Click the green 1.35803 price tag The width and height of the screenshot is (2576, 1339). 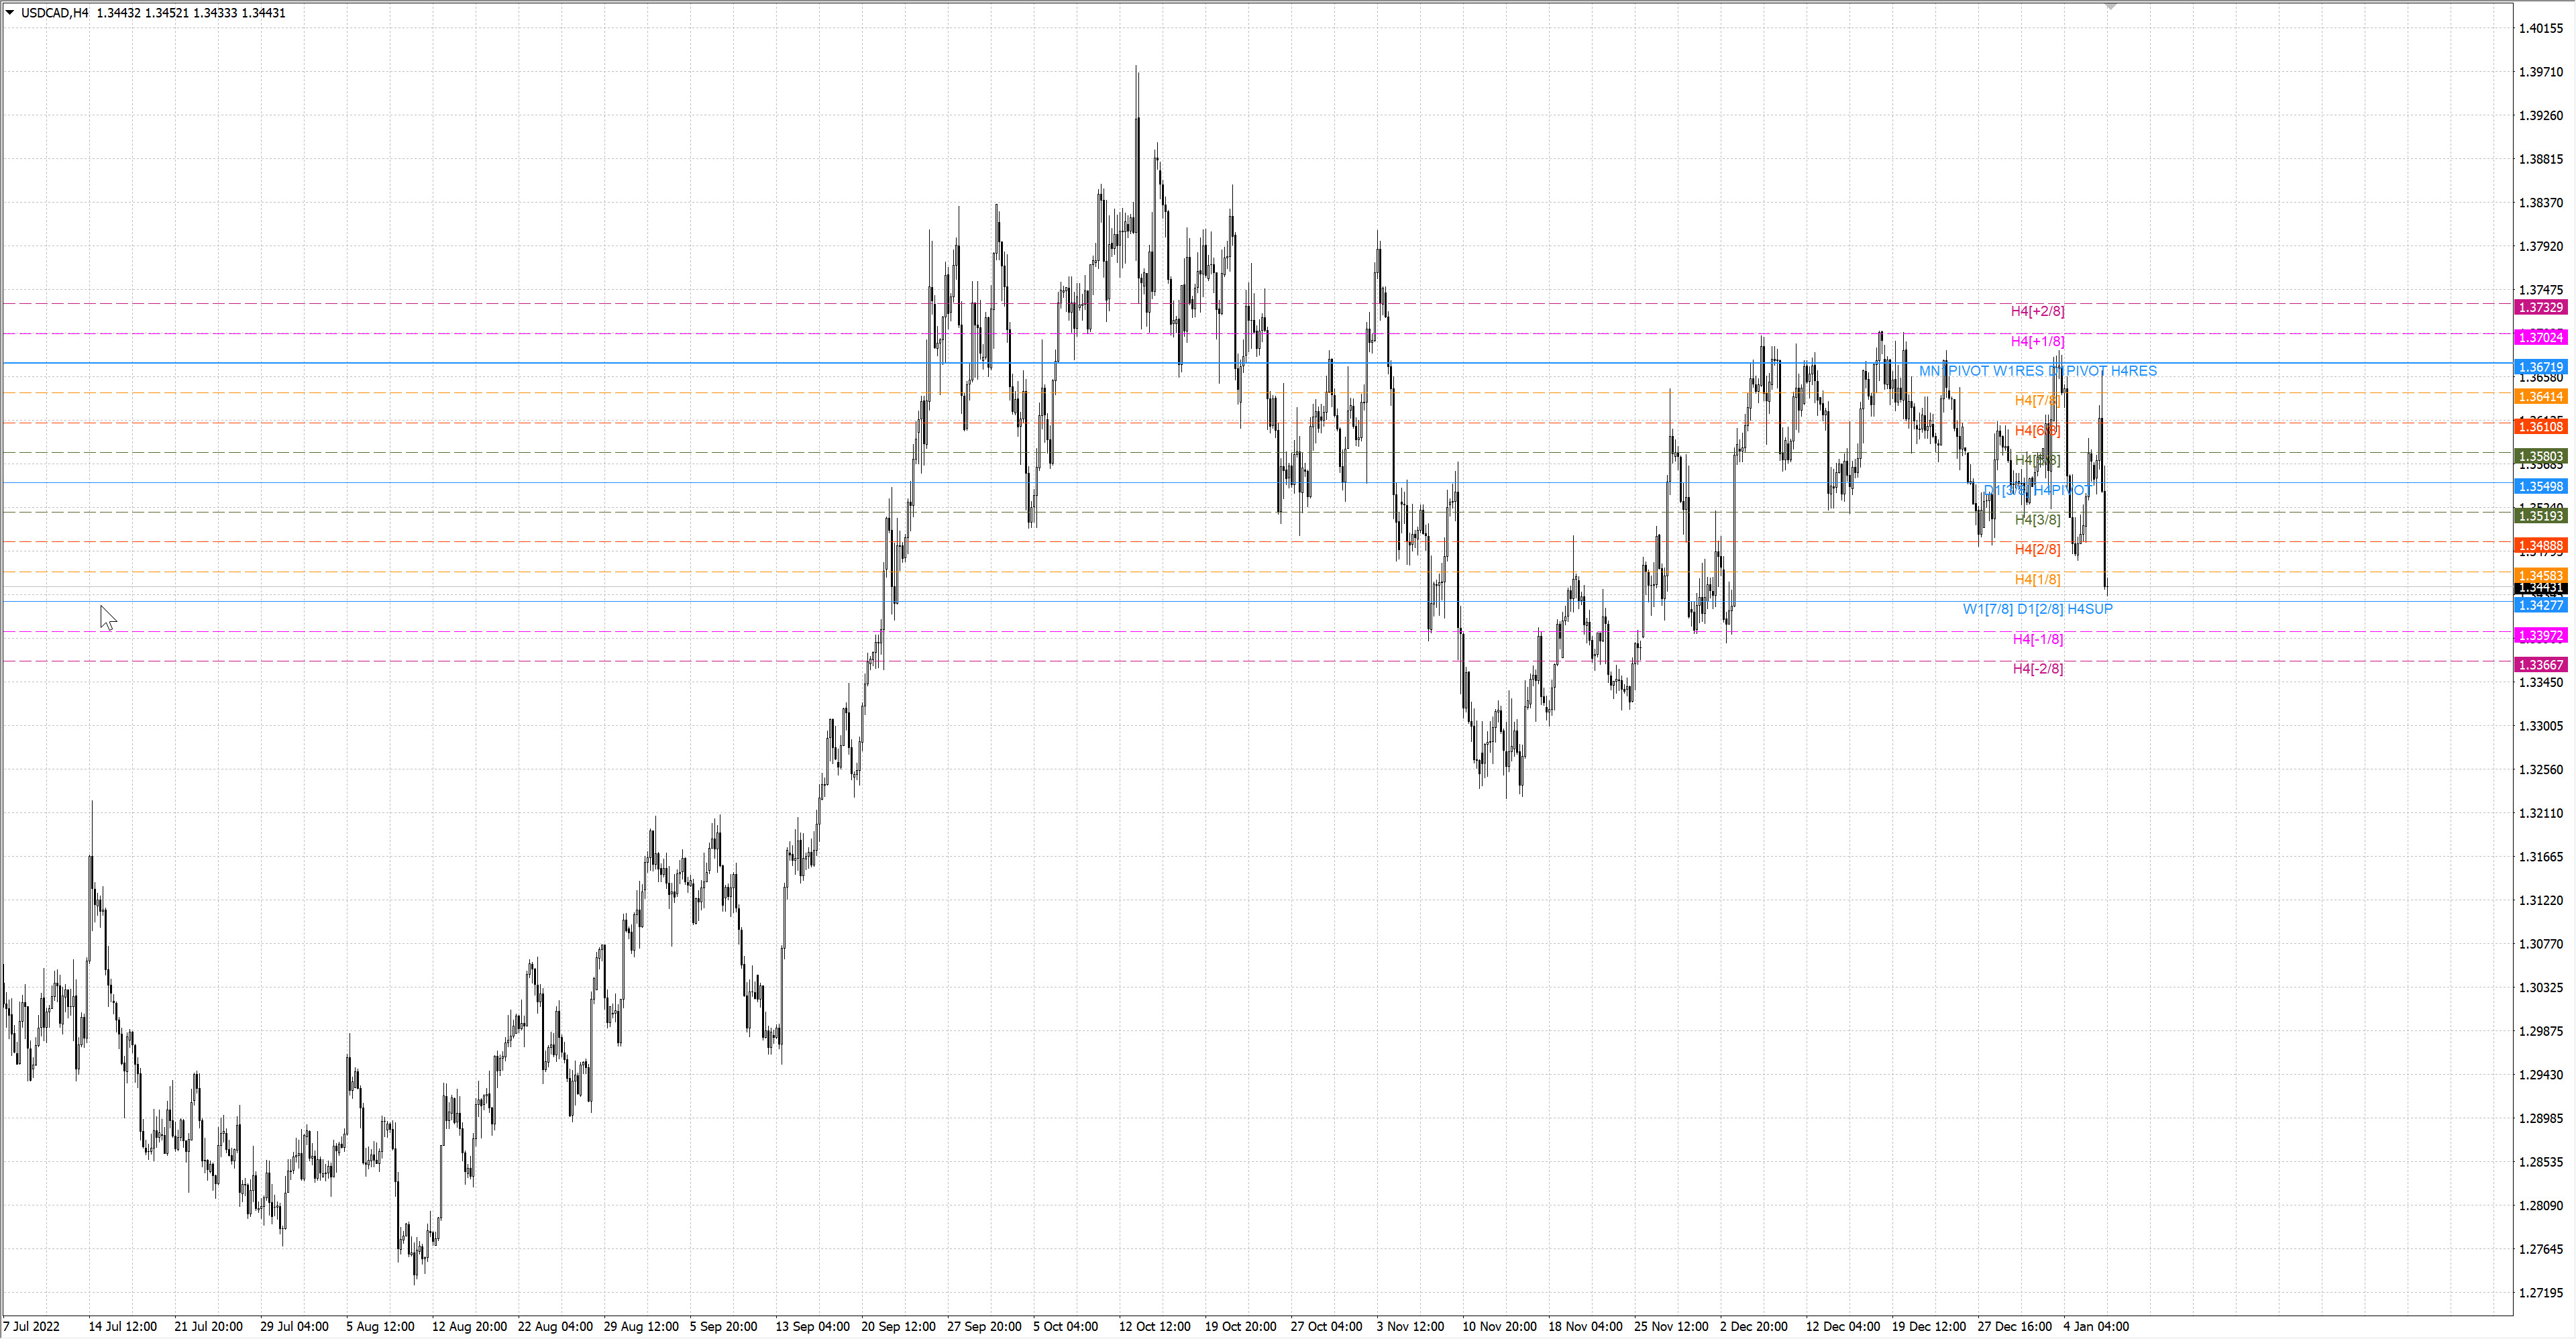point(2540,456)
